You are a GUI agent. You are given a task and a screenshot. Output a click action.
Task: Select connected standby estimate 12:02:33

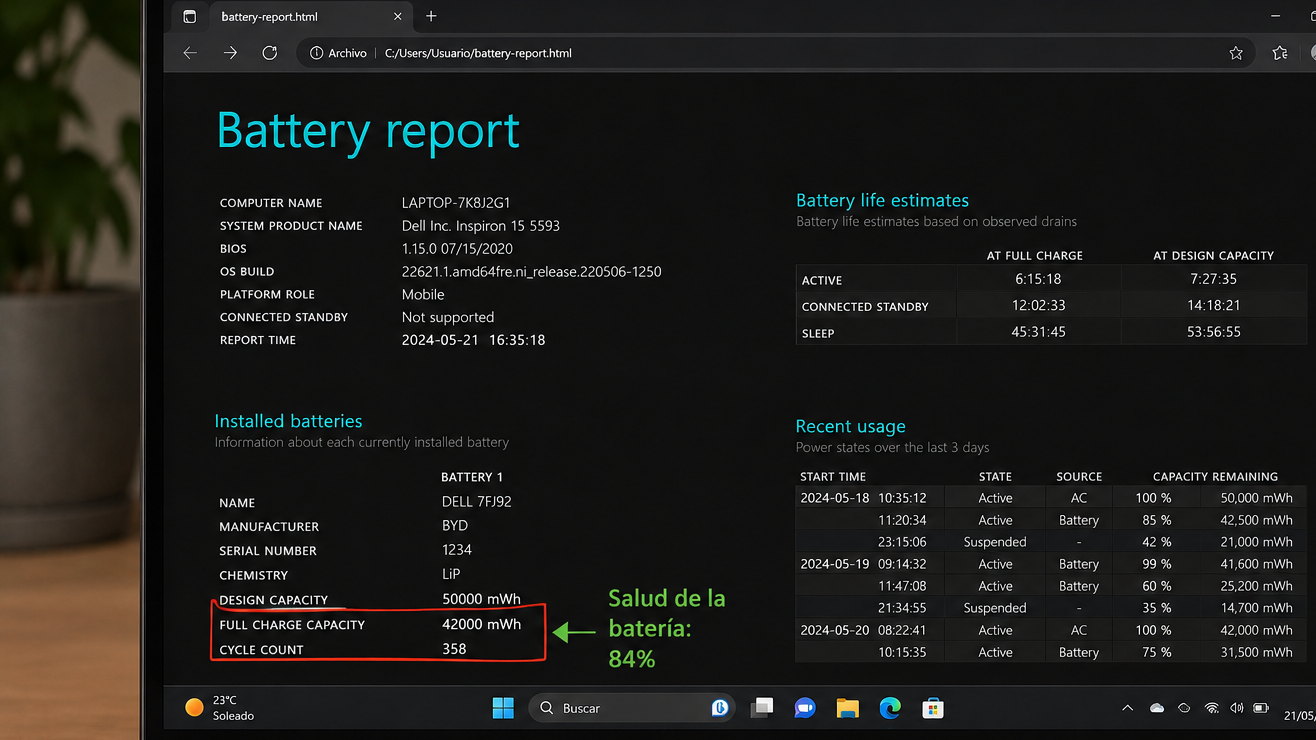(x=1038, y=305)
